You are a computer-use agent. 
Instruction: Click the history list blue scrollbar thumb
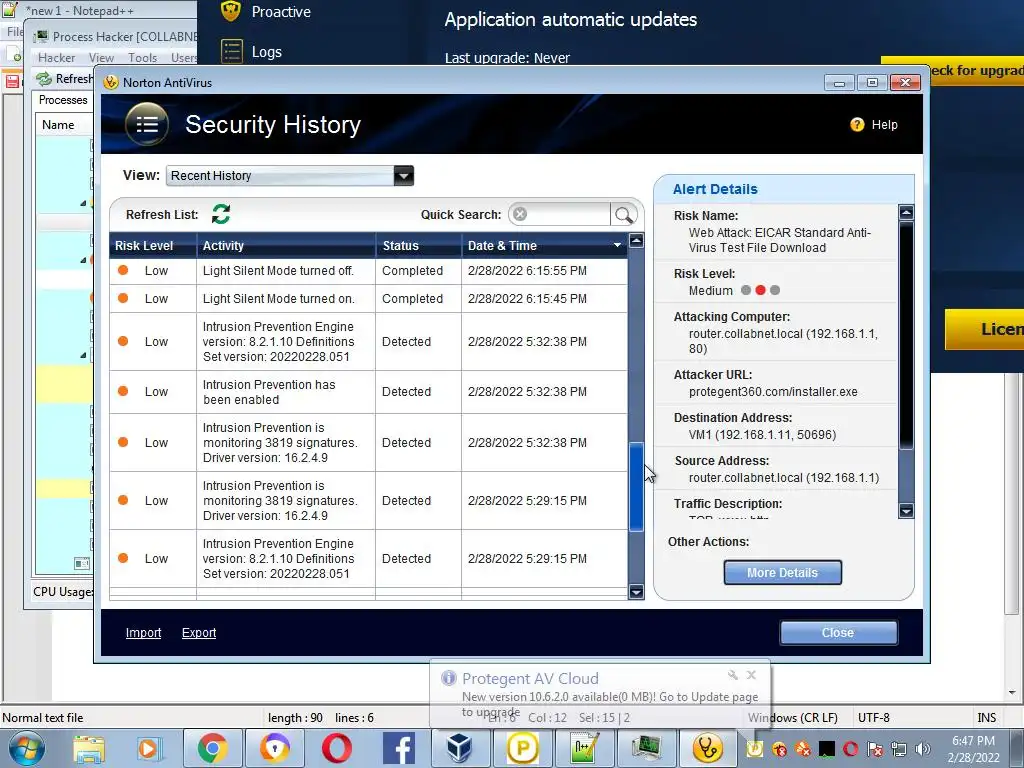click(x=636, y=487)
